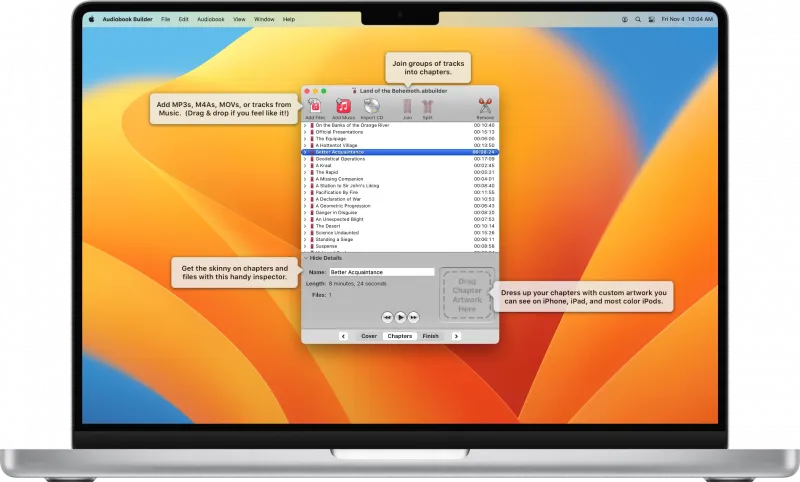Expand A Declaration of War chapter
Viewport: 800px width, 482px height.
(x=305, y=199)
